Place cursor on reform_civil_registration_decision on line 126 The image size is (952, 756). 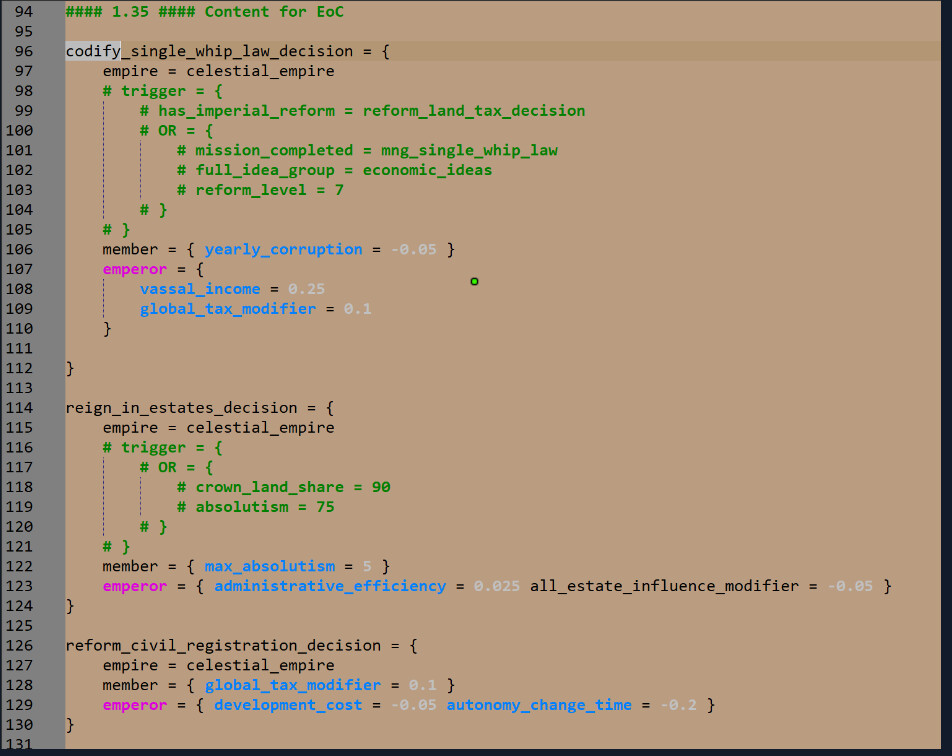coord(223,645)
